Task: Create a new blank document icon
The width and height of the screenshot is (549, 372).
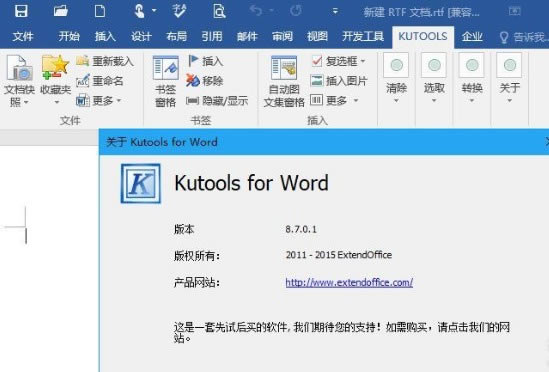Action: coord(100,11)
